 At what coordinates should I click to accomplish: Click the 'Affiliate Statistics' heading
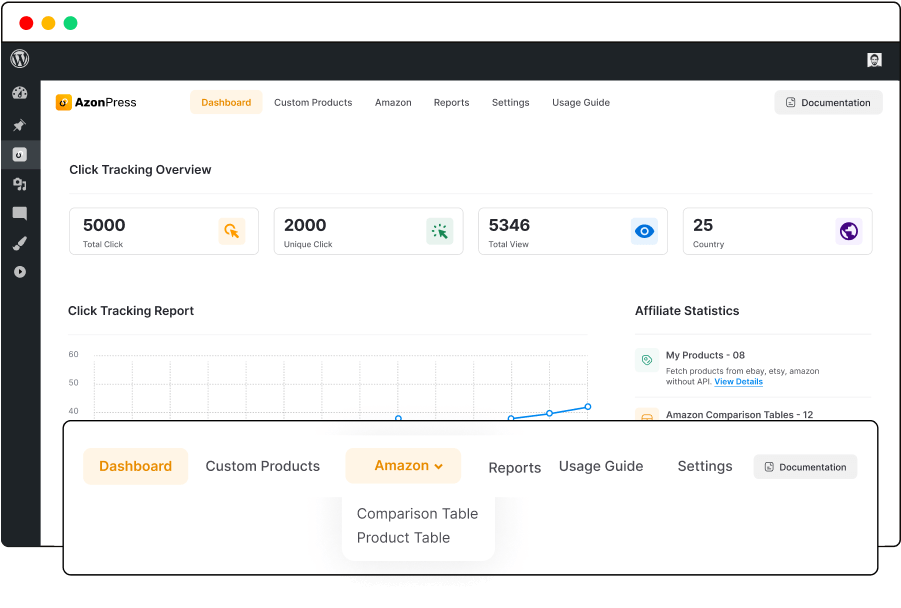coord(687,311)
